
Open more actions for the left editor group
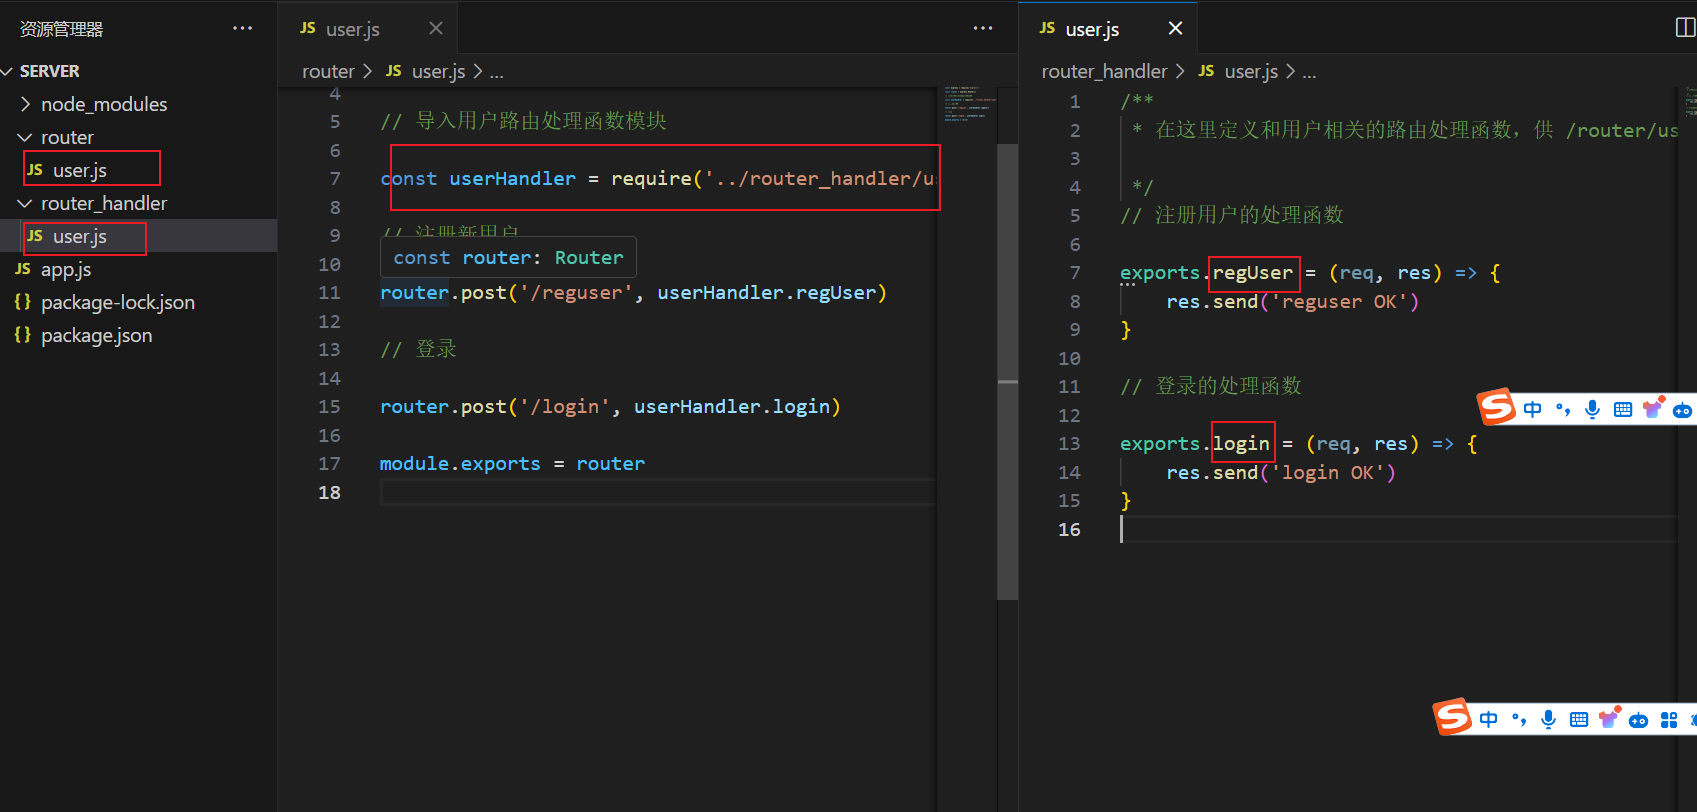click(x=983, y=28)
